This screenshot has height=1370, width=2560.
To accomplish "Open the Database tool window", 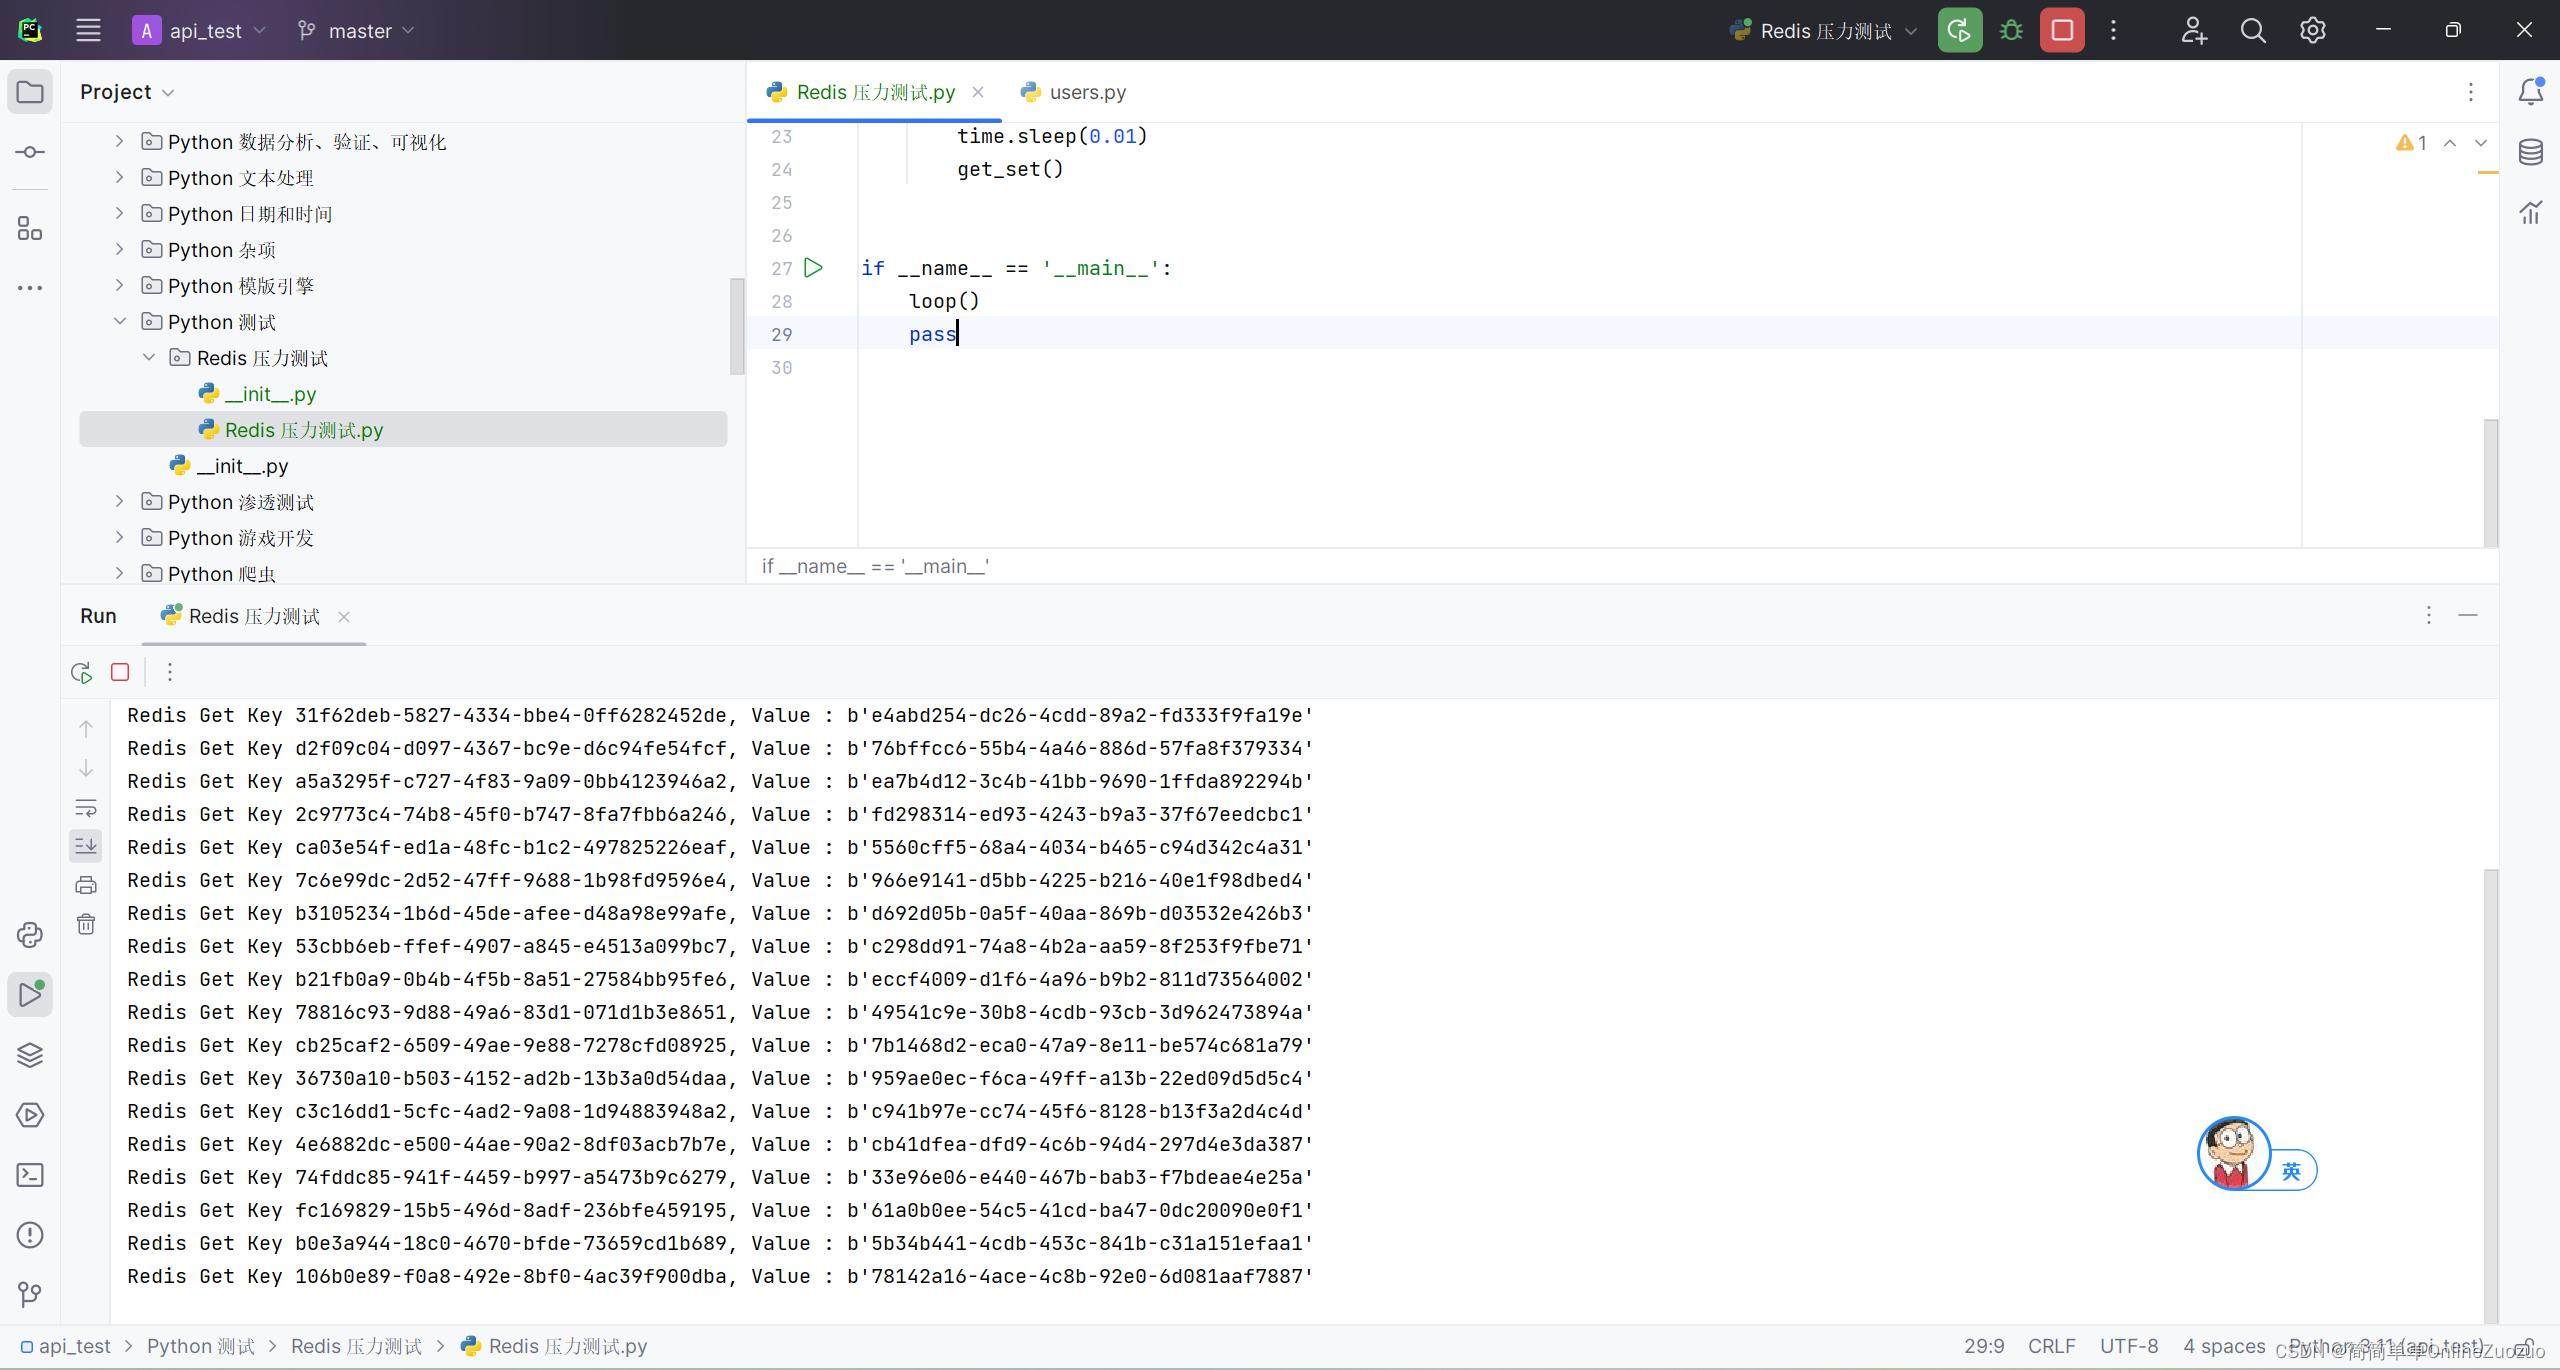I will (2530, 152).
